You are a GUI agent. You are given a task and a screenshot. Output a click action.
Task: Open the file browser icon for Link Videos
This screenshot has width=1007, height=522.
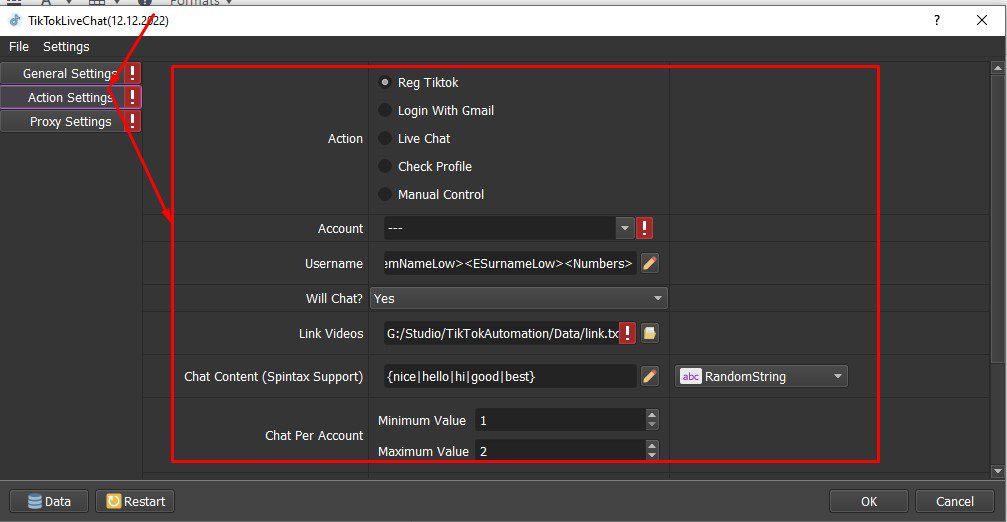(650, 333)
